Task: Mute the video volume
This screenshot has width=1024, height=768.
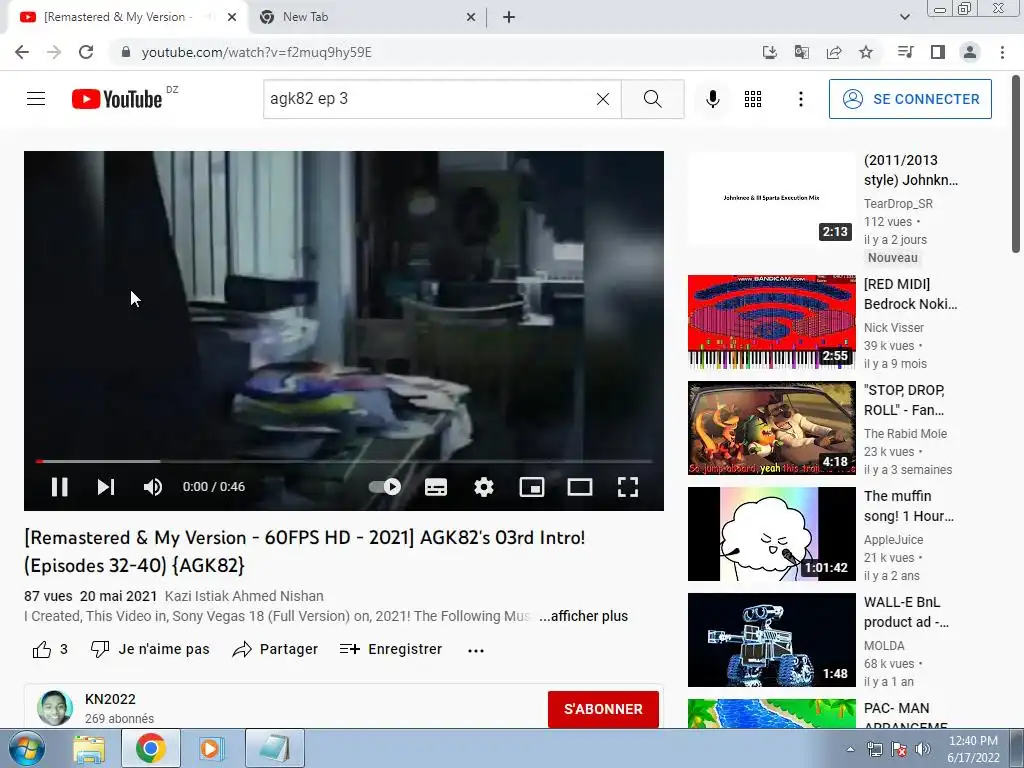Action: tap(153, 487)
